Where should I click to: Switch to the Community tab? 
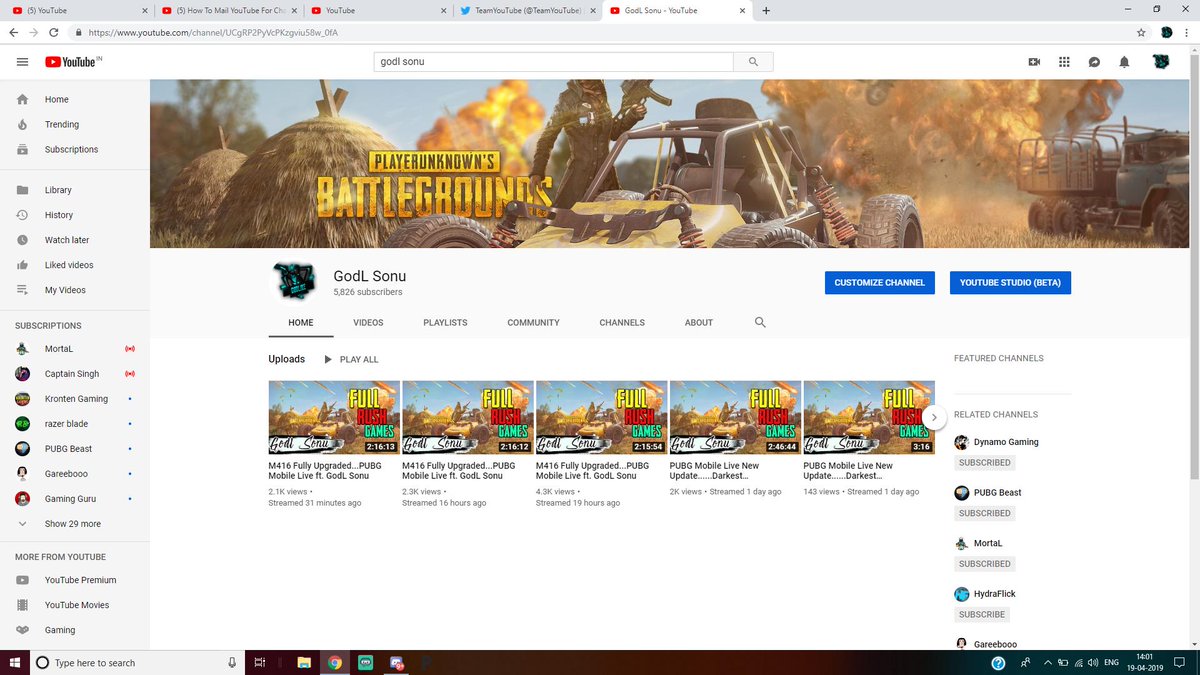point(533,323)
